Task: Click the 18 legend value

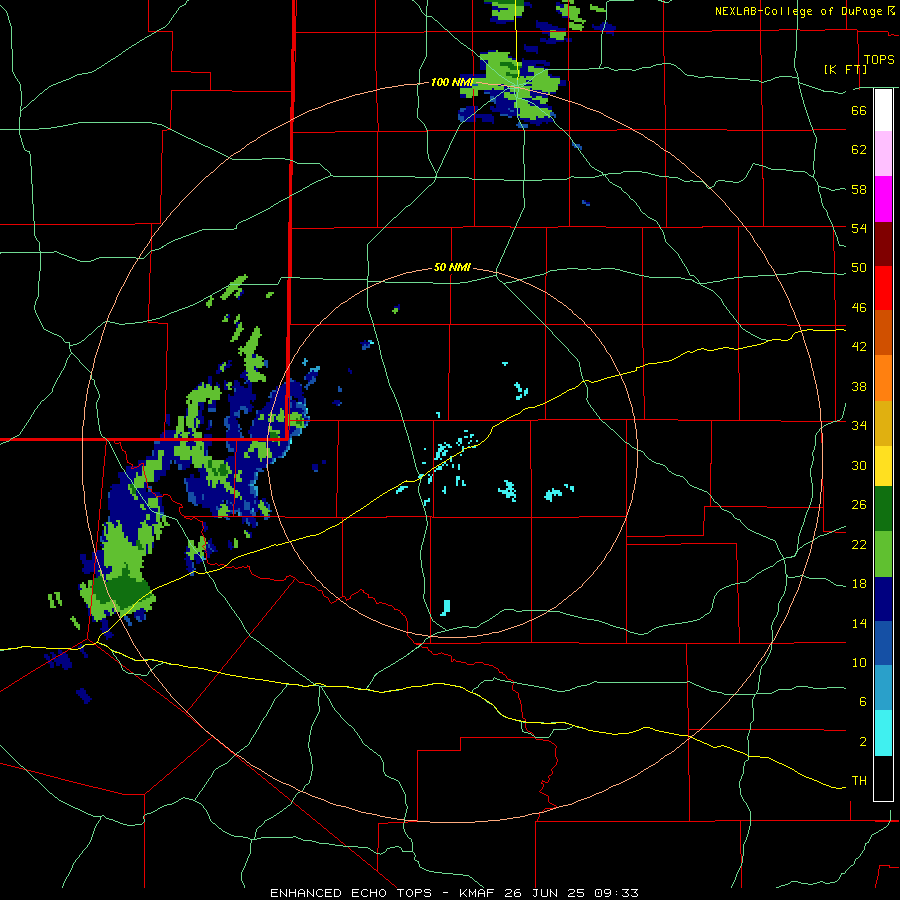Action: click(x=859, y=584)
